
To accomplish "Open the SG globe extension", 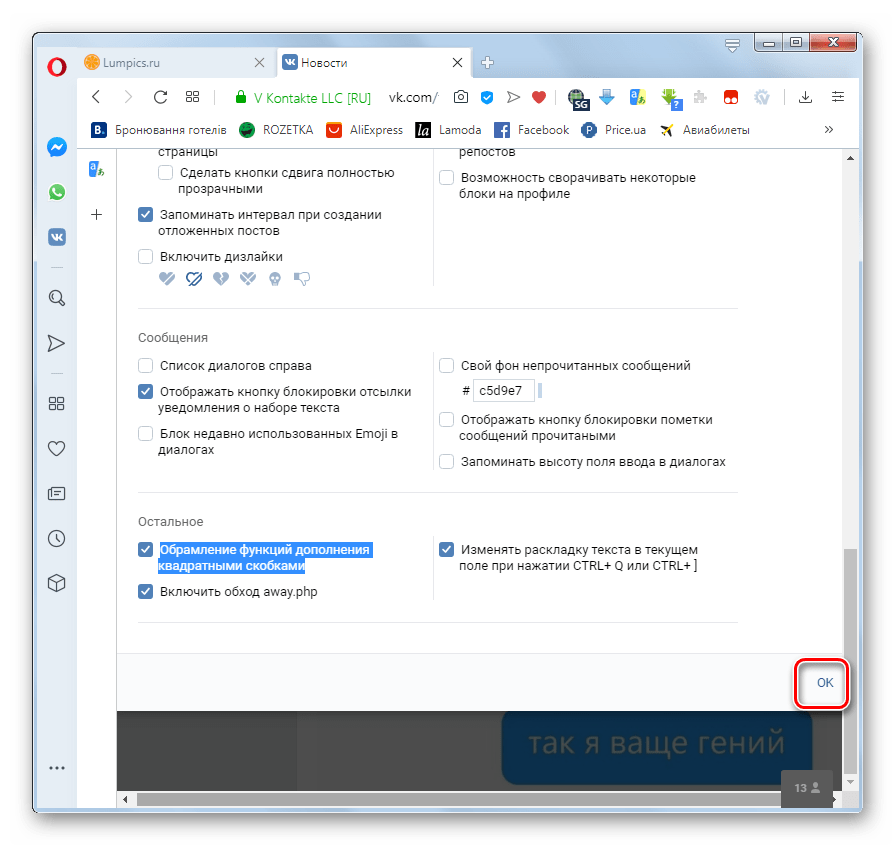I will 578,99.
